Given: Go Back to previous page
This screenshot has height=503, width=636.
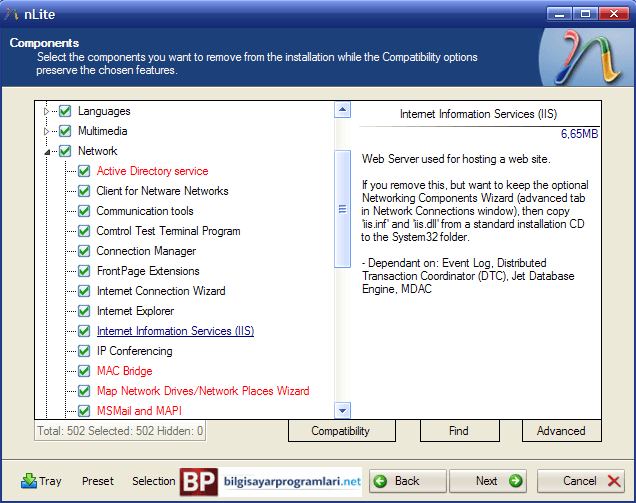Looking at the screenshot, I should coord(407,481).
